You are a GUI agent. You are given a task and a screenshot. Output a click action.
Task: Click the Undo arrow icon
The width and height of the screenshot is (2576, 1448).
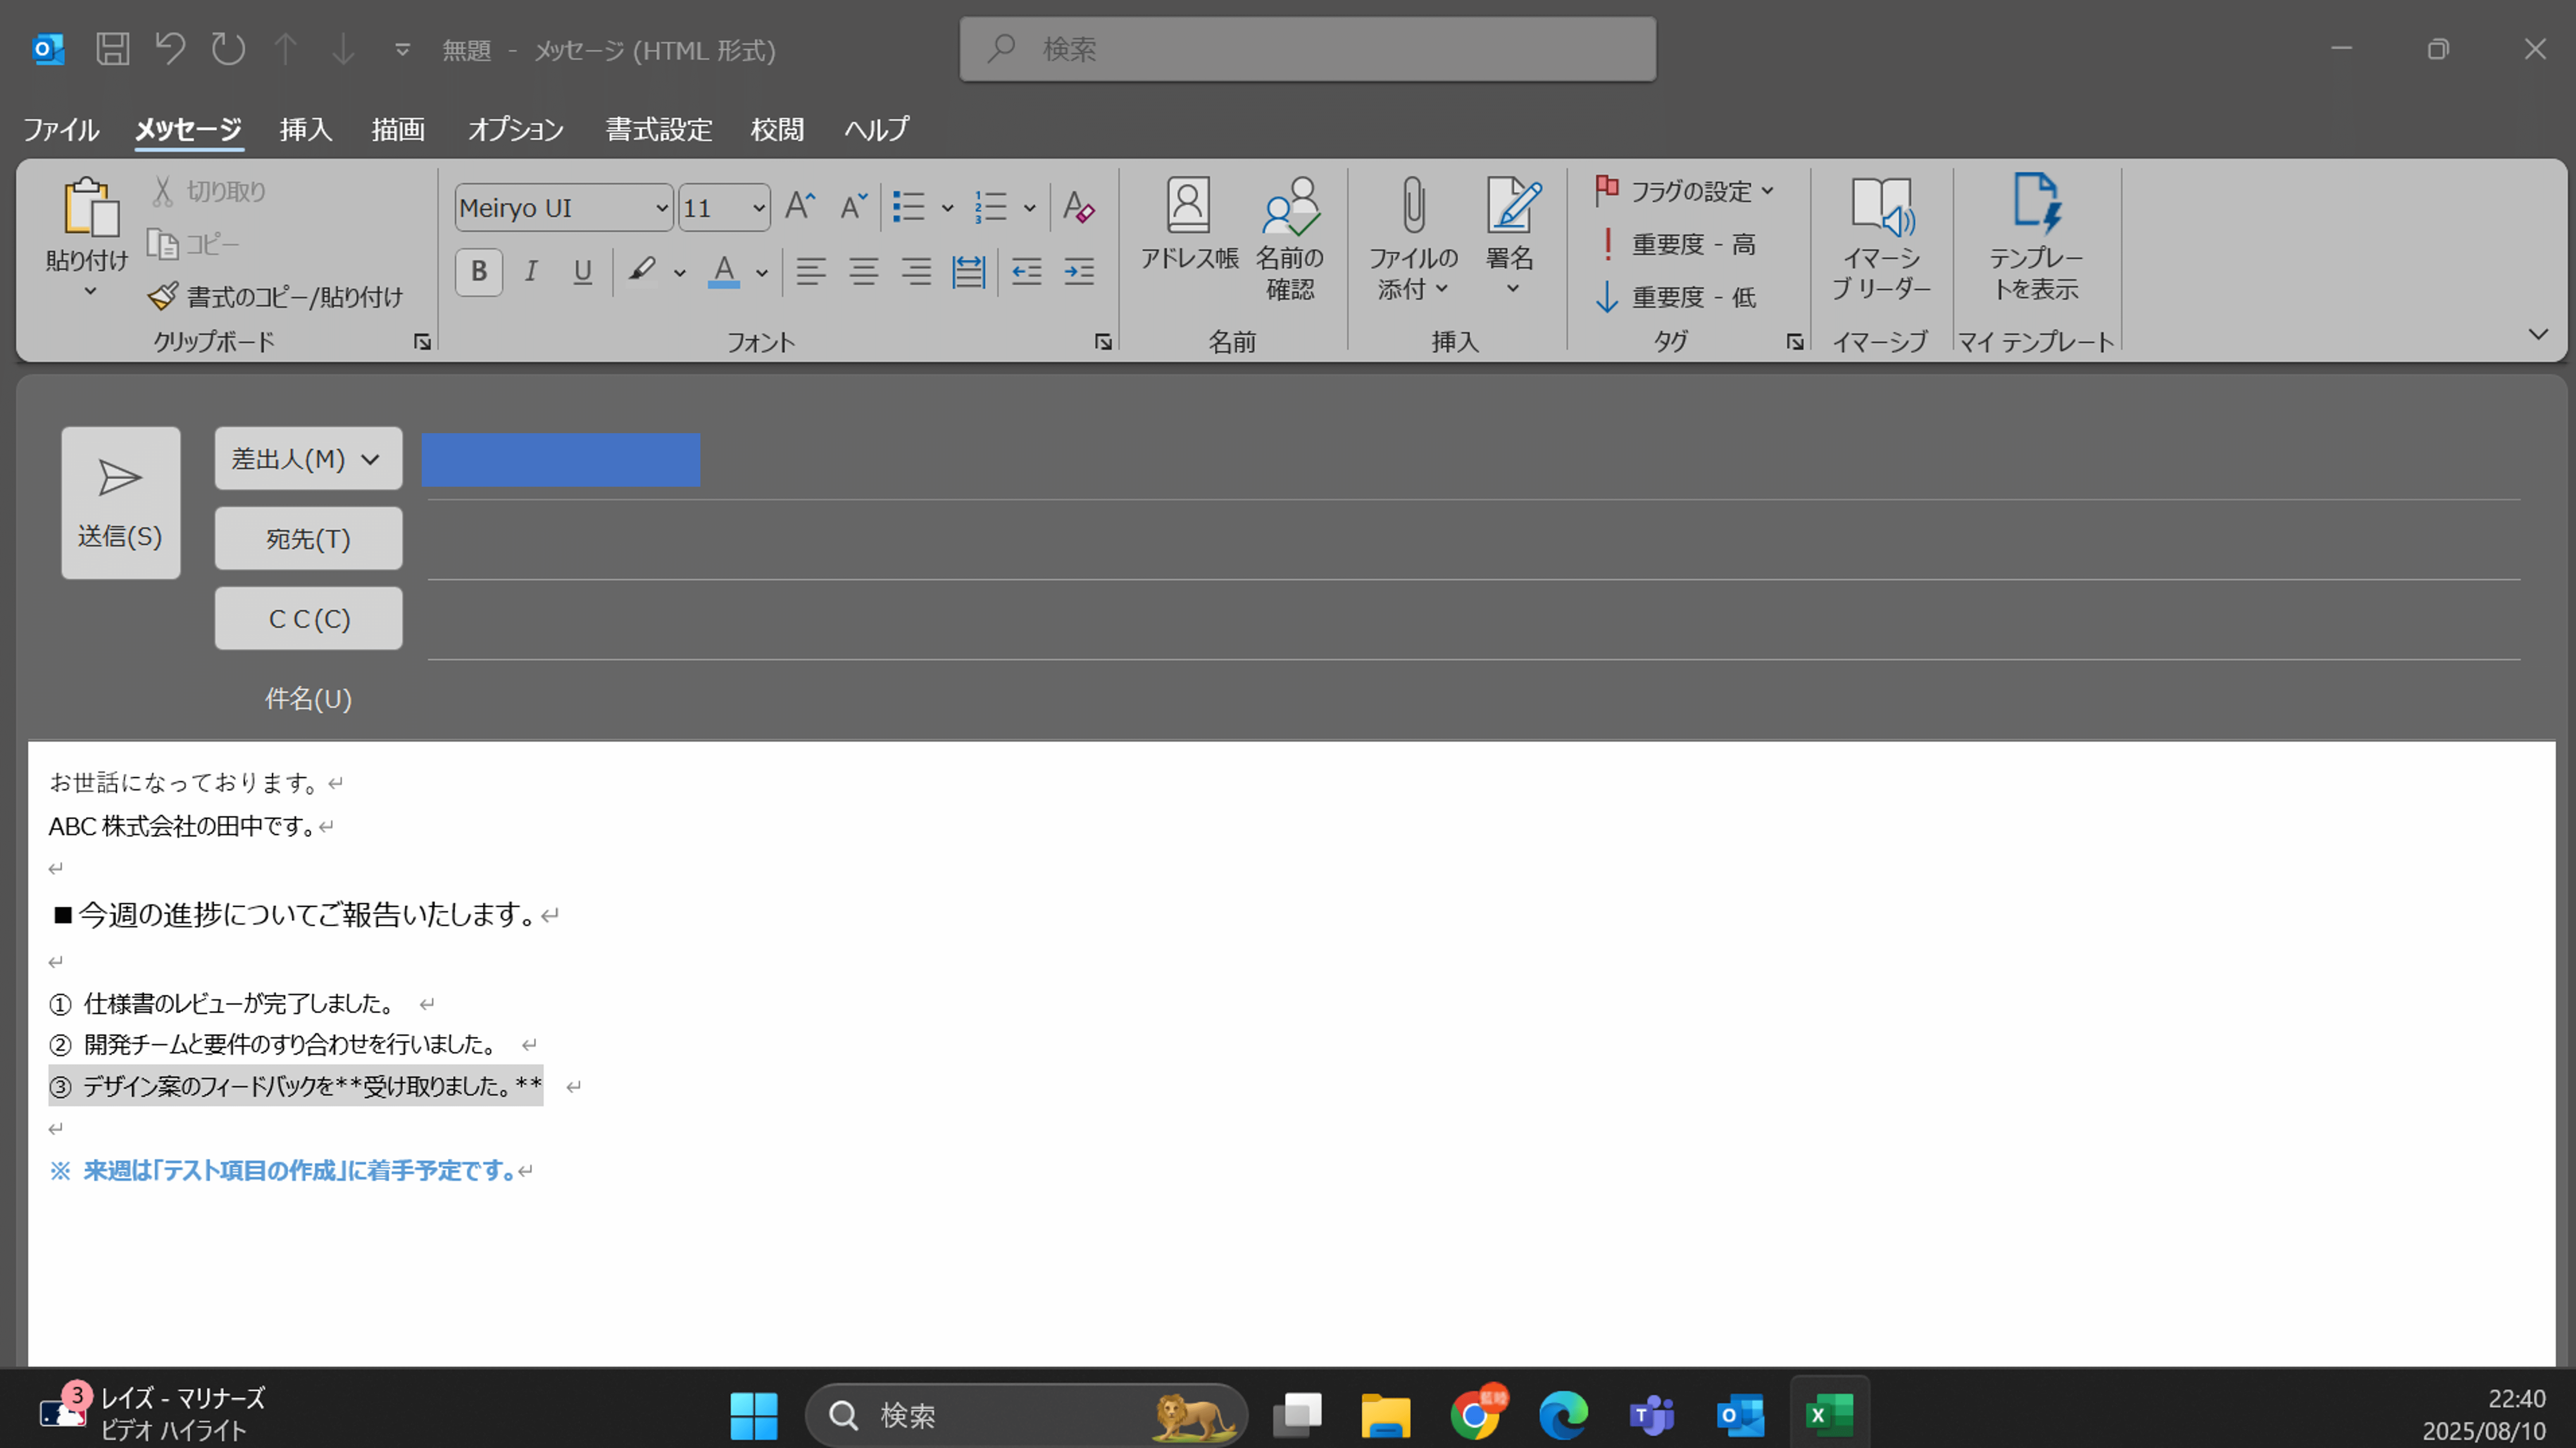170,49
